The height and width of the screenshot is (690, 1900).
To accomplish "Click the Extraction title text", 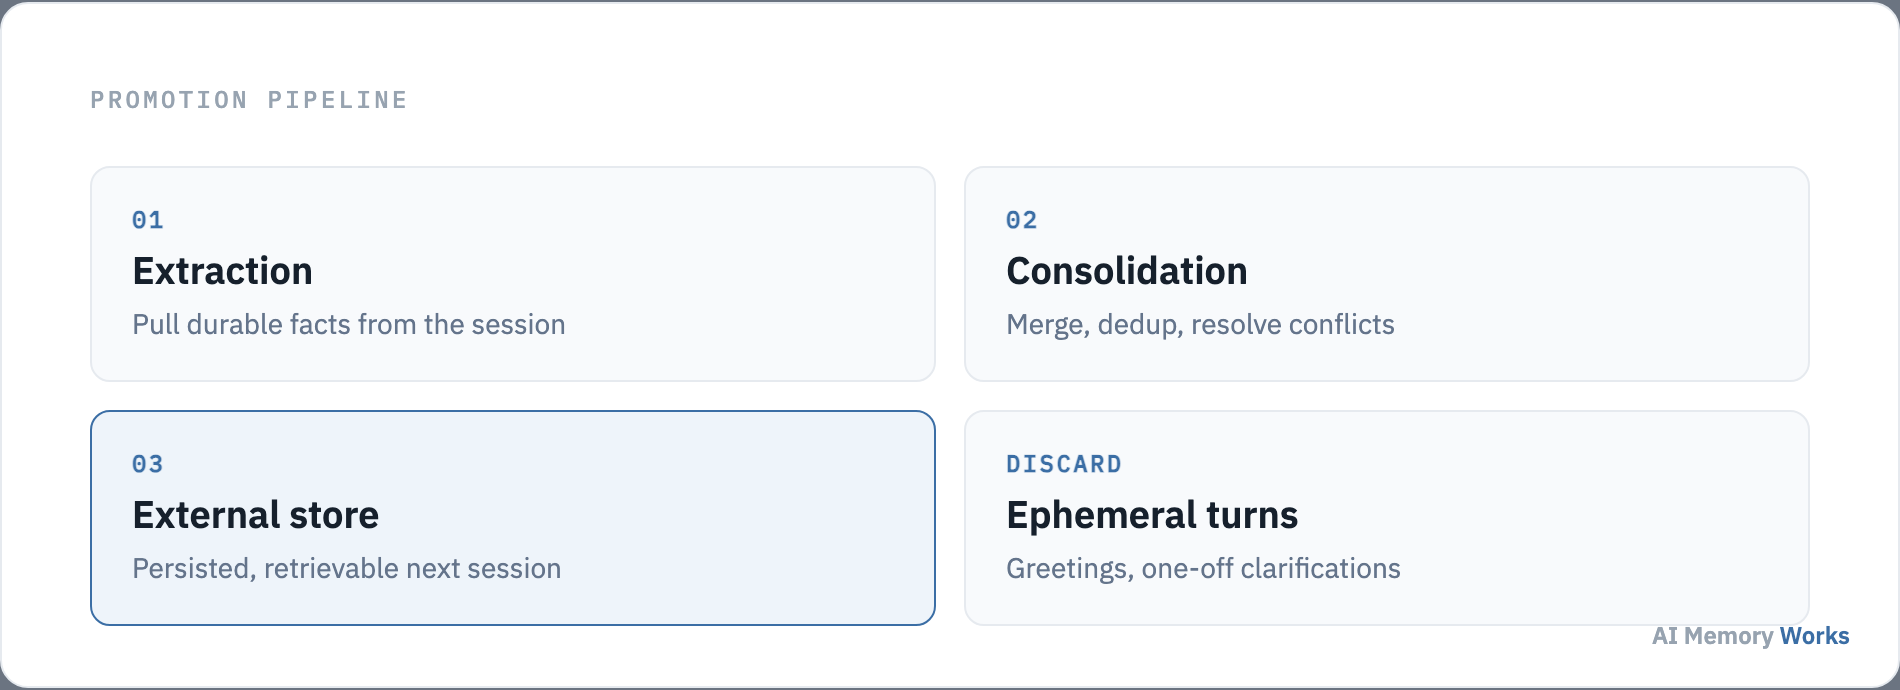I will (222, 271).
